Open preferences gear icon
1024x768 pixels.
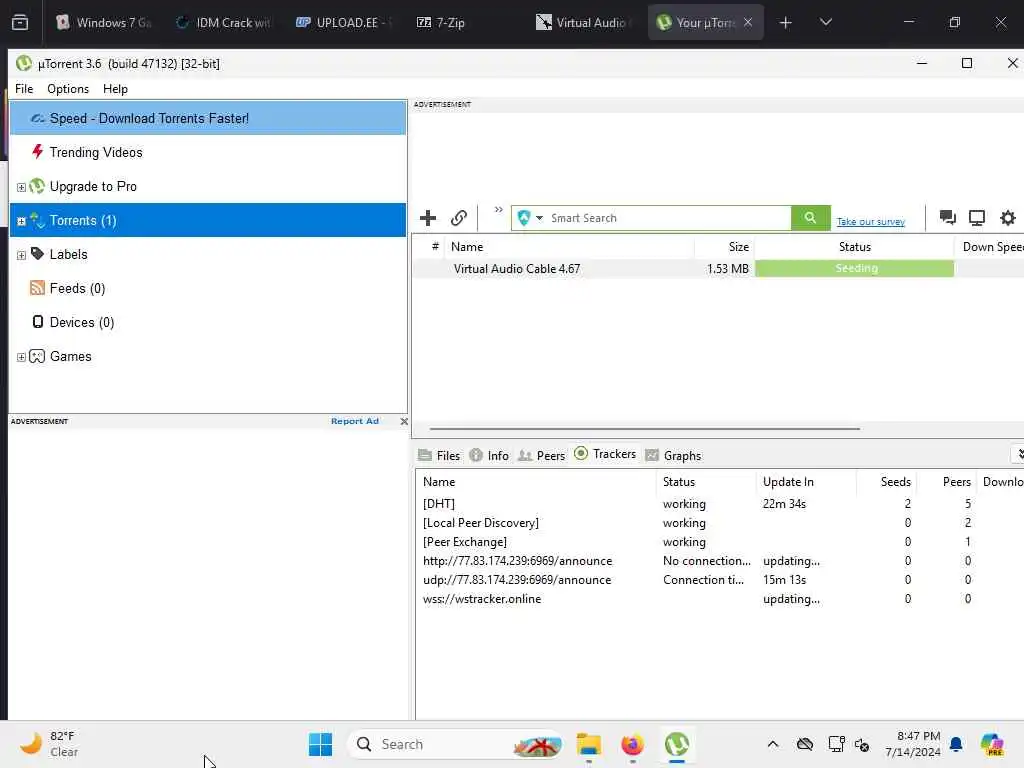pos(1008,217)
